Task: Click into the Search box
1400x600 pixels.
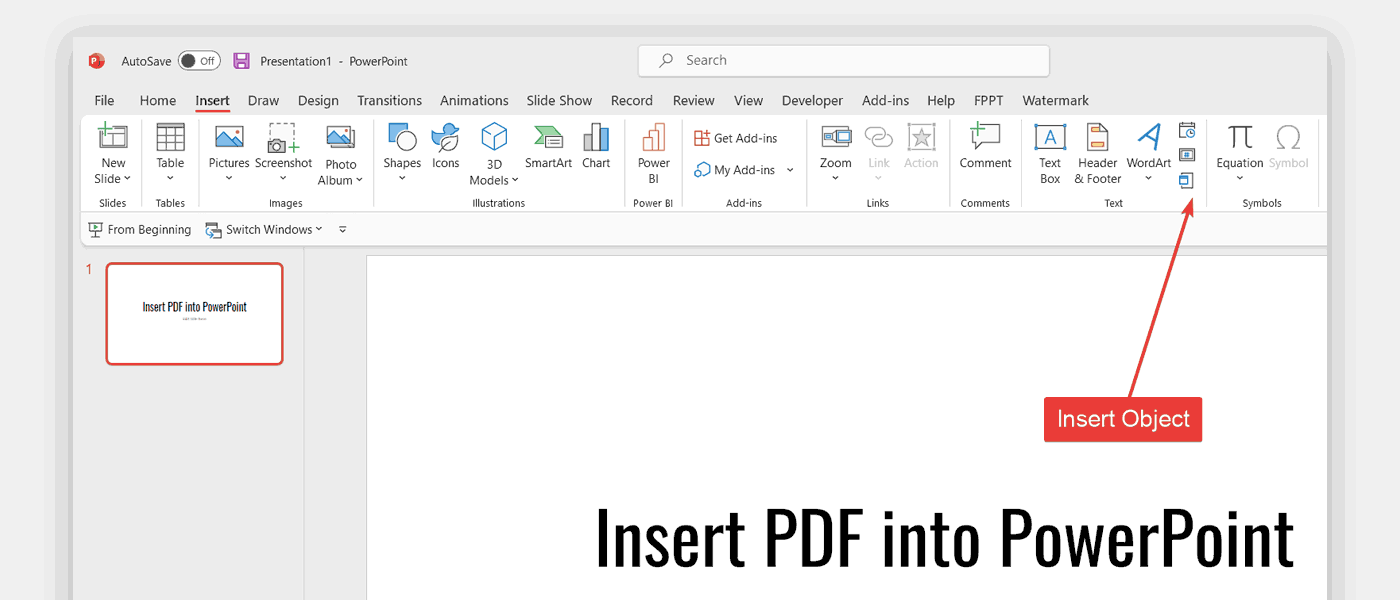Action: pyautogui.click(x=844, y=61)
